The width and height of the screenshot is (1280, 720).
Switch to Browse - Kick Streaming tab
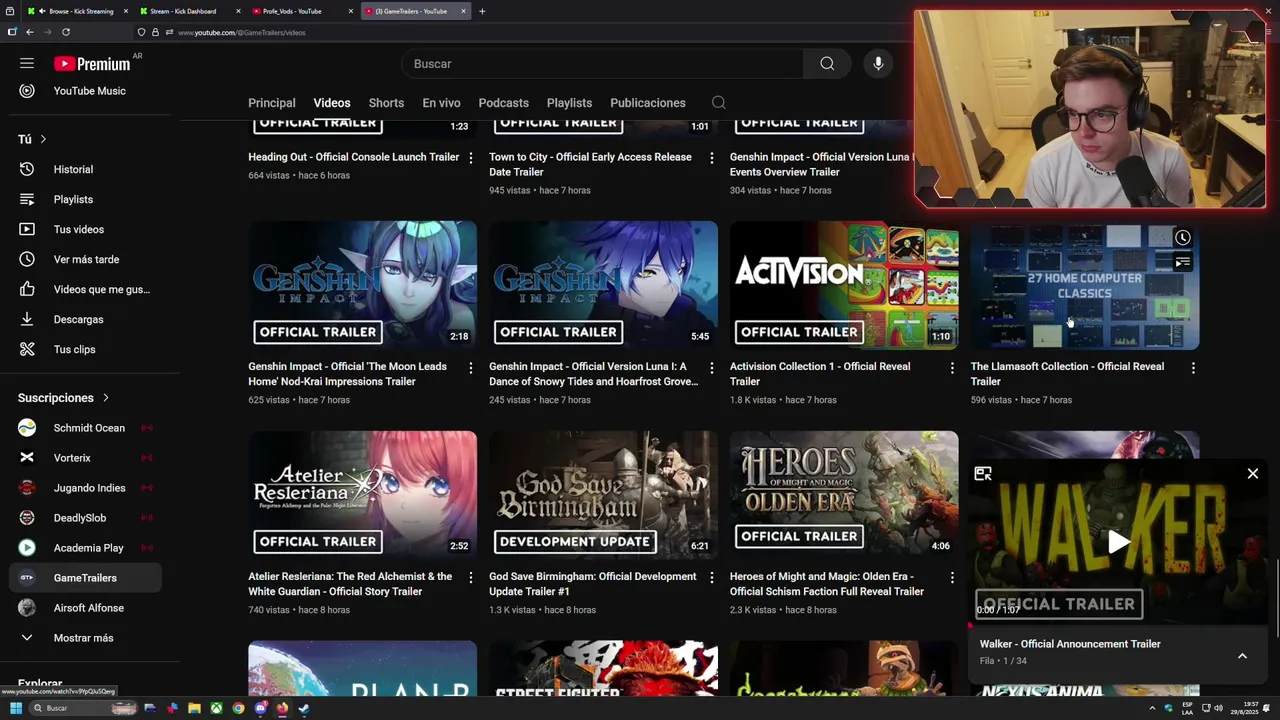click(80, 11)
